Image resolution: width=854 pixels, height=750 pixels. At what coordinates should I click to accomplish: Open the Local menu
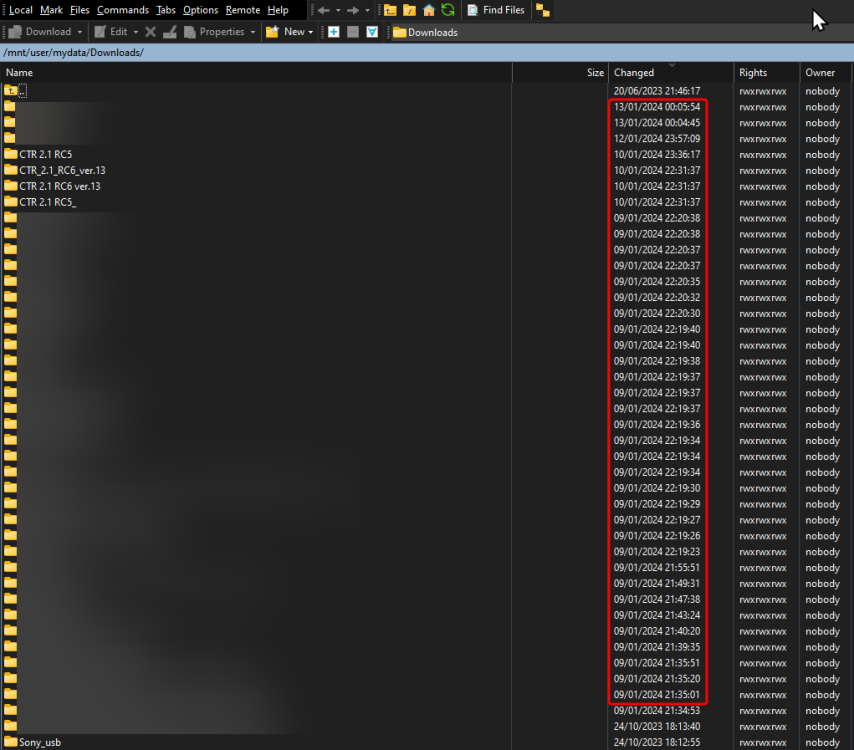[21, 10]
